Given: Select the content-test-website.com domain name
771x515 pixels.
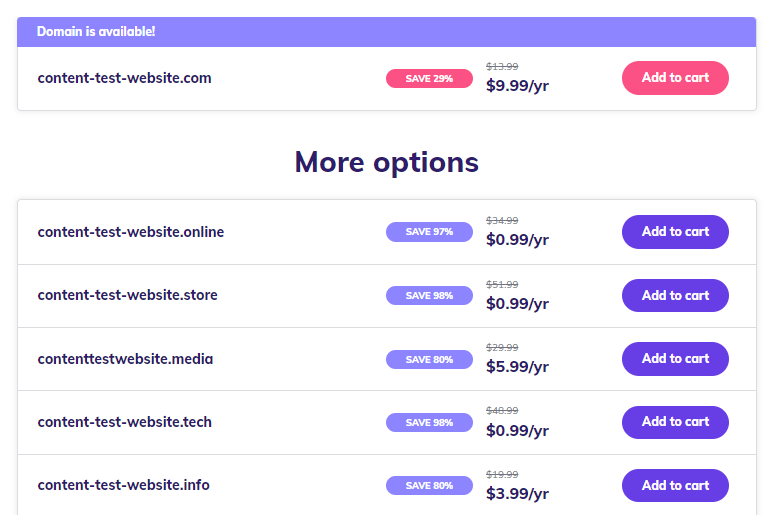Looking at the screenshot, I should [124, 78].
